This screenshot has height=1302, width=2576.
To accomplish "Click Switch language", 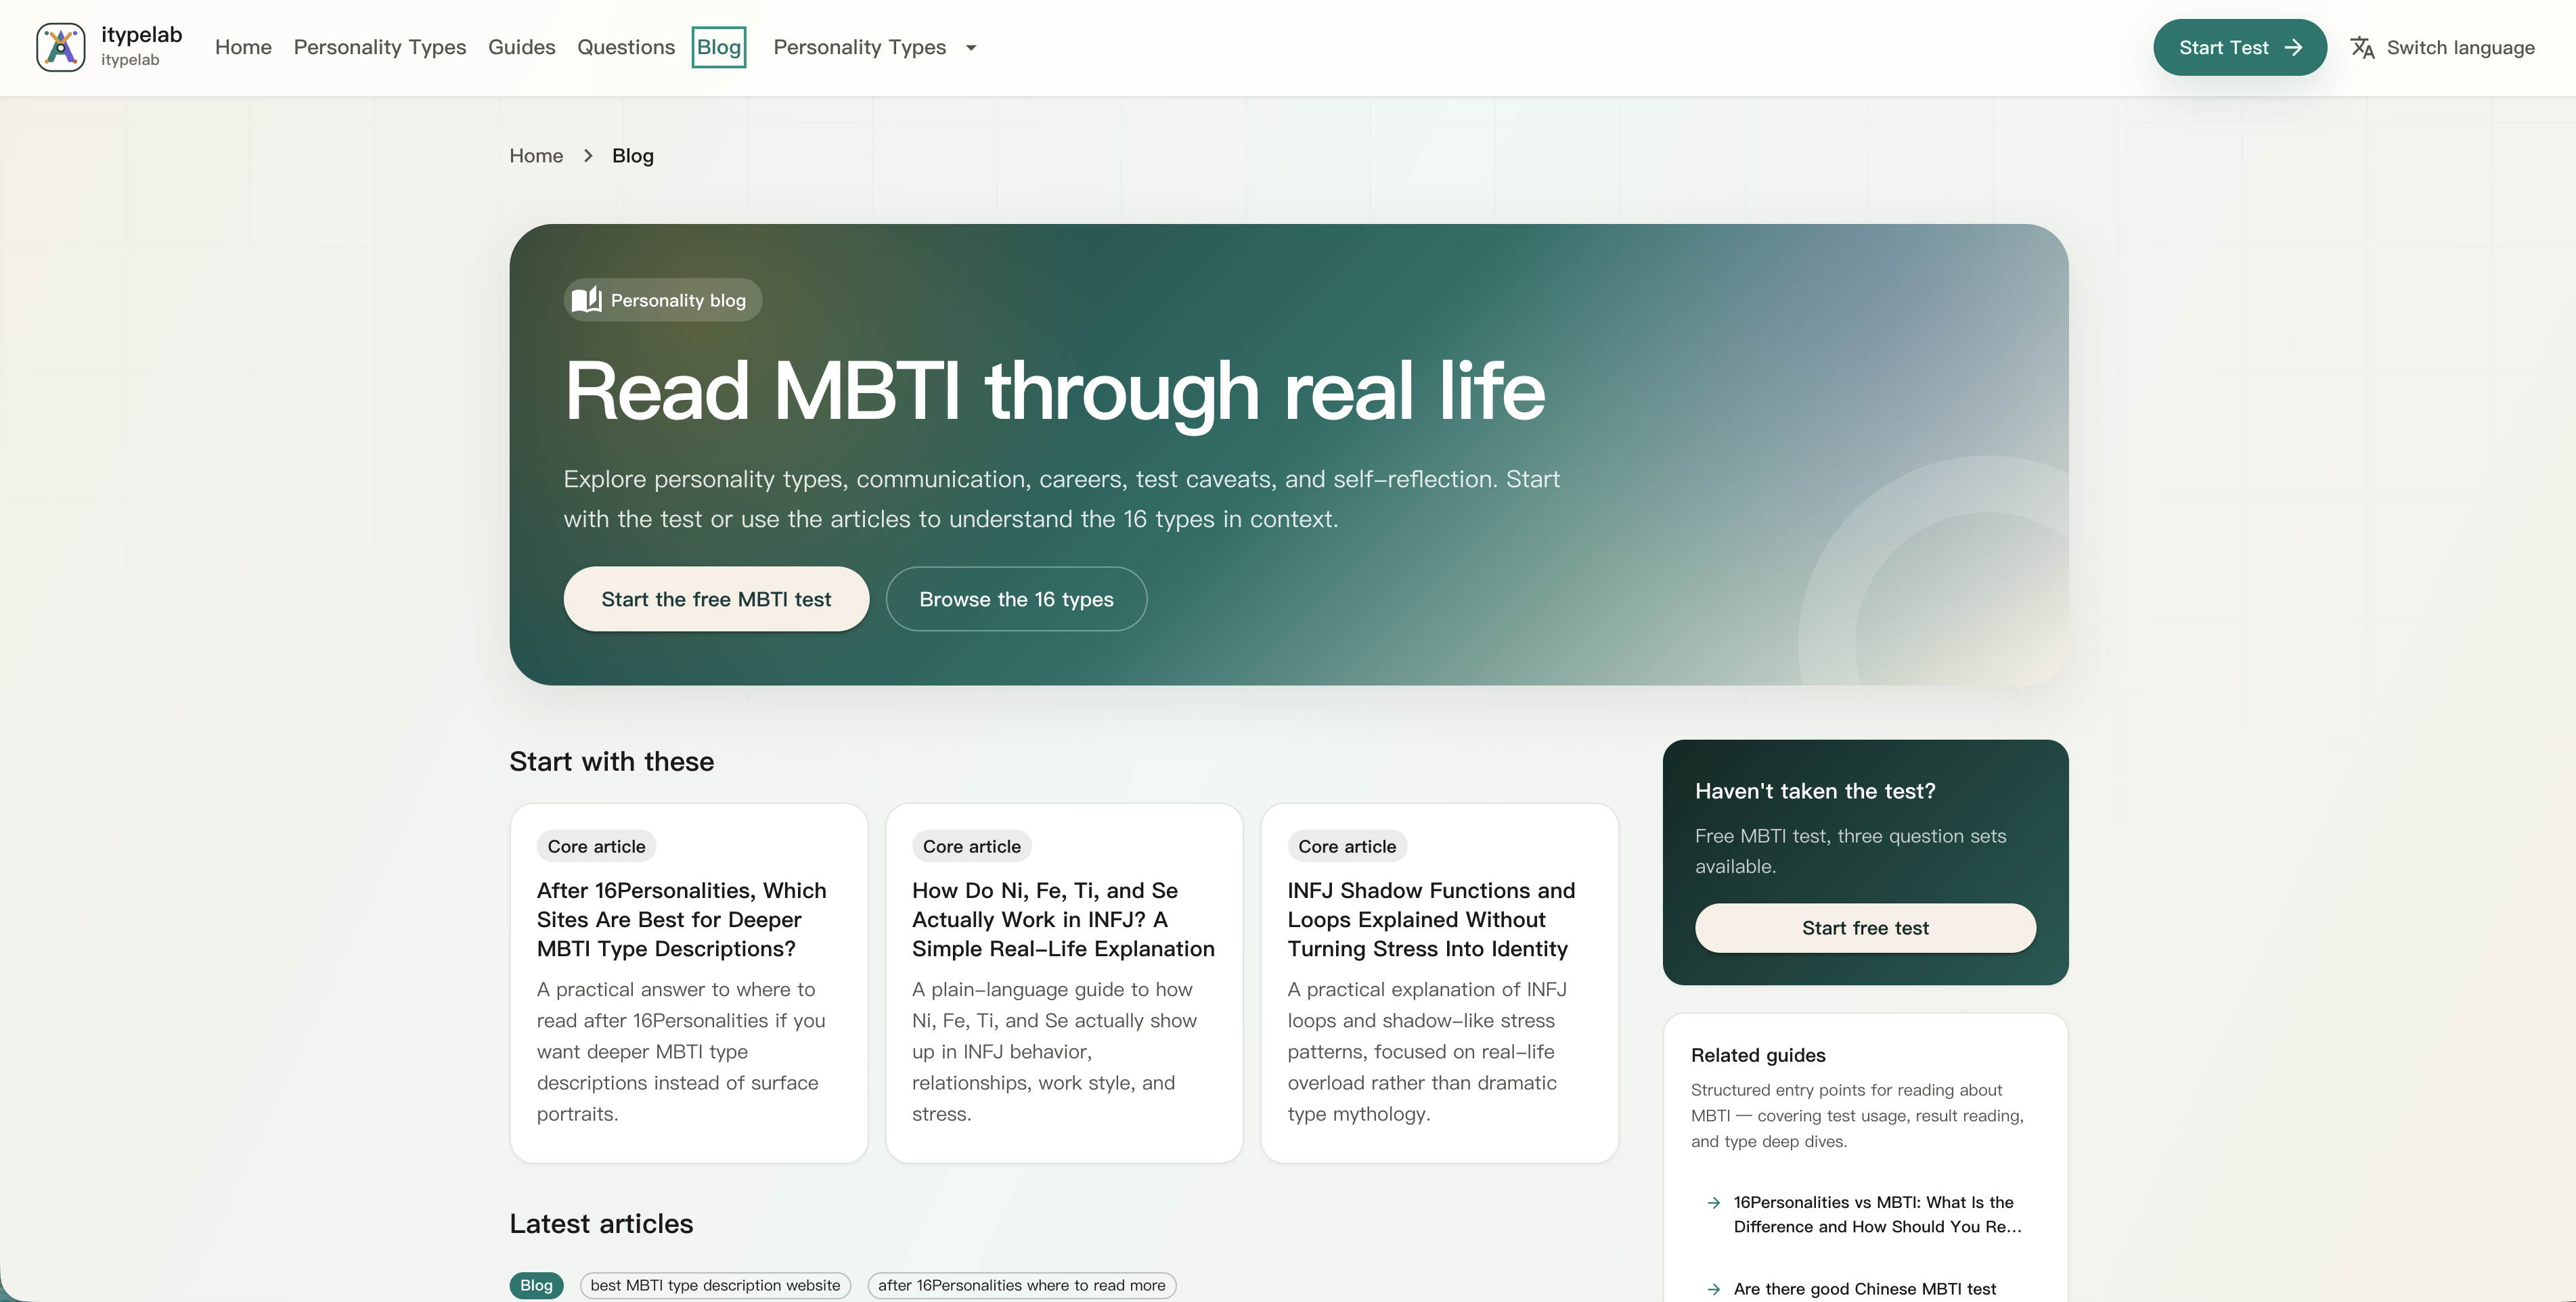I will [x=2442, y=48].
